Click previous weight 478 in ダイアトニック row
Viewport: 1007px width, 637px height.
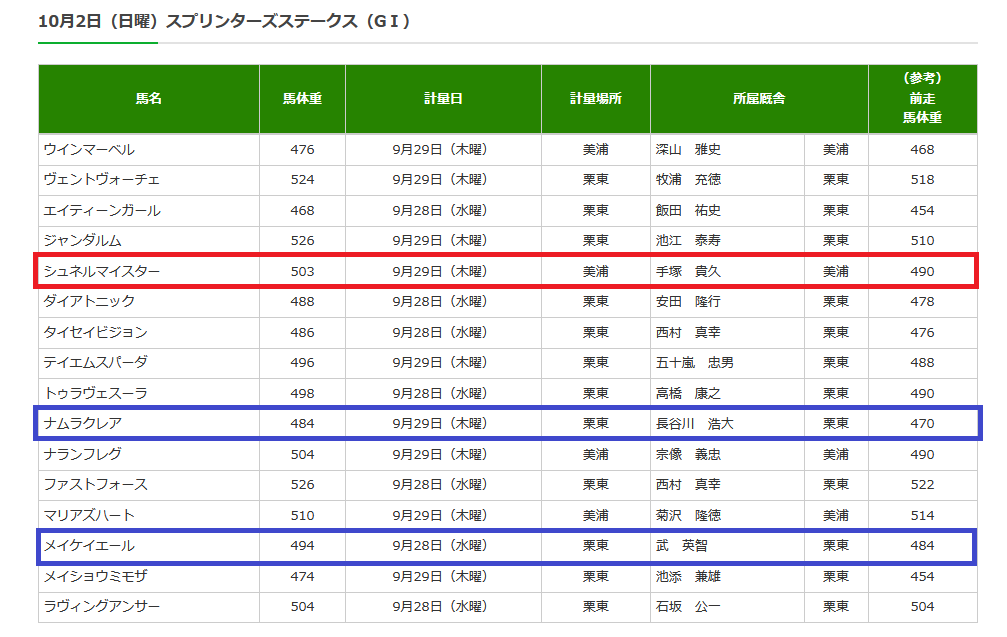[922, 302]
